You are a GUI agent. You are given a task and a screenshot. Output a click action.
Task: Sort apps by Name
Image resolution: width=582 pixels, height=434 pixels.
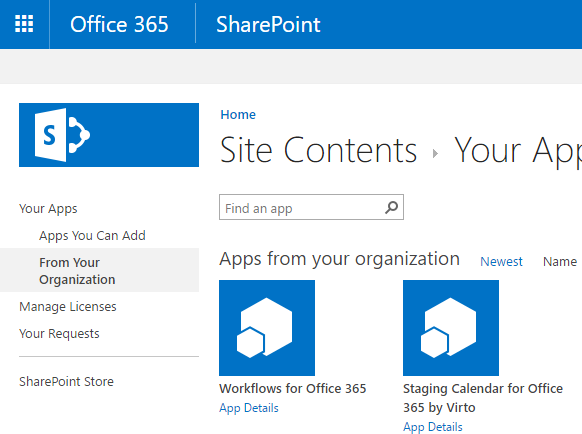[x=560, y=261]
